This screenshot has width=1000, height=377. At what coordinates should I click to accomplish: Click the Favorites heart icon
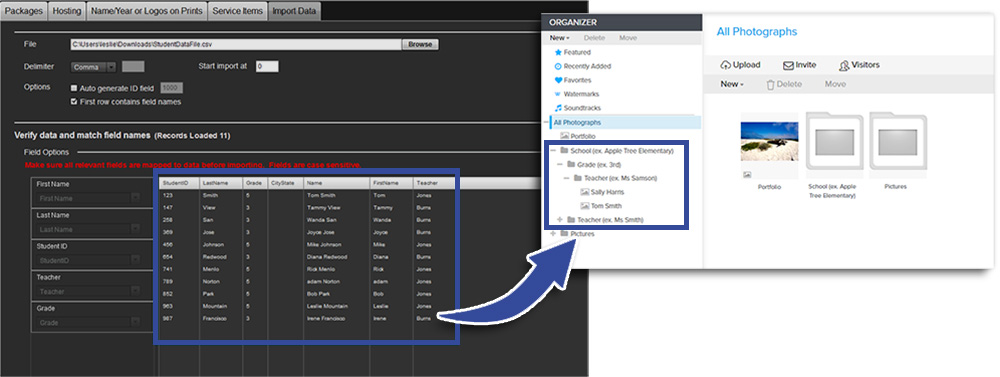coord(558,80)
